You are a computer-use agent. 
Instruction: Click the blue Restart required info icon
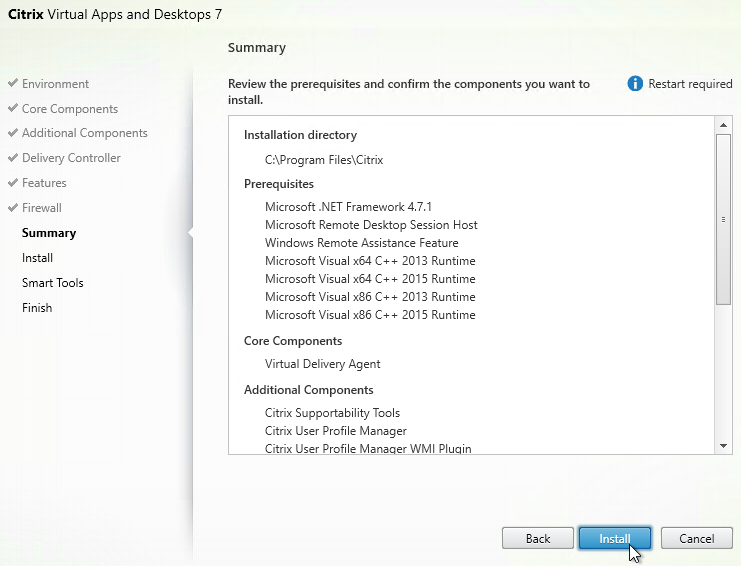(635, 84)
